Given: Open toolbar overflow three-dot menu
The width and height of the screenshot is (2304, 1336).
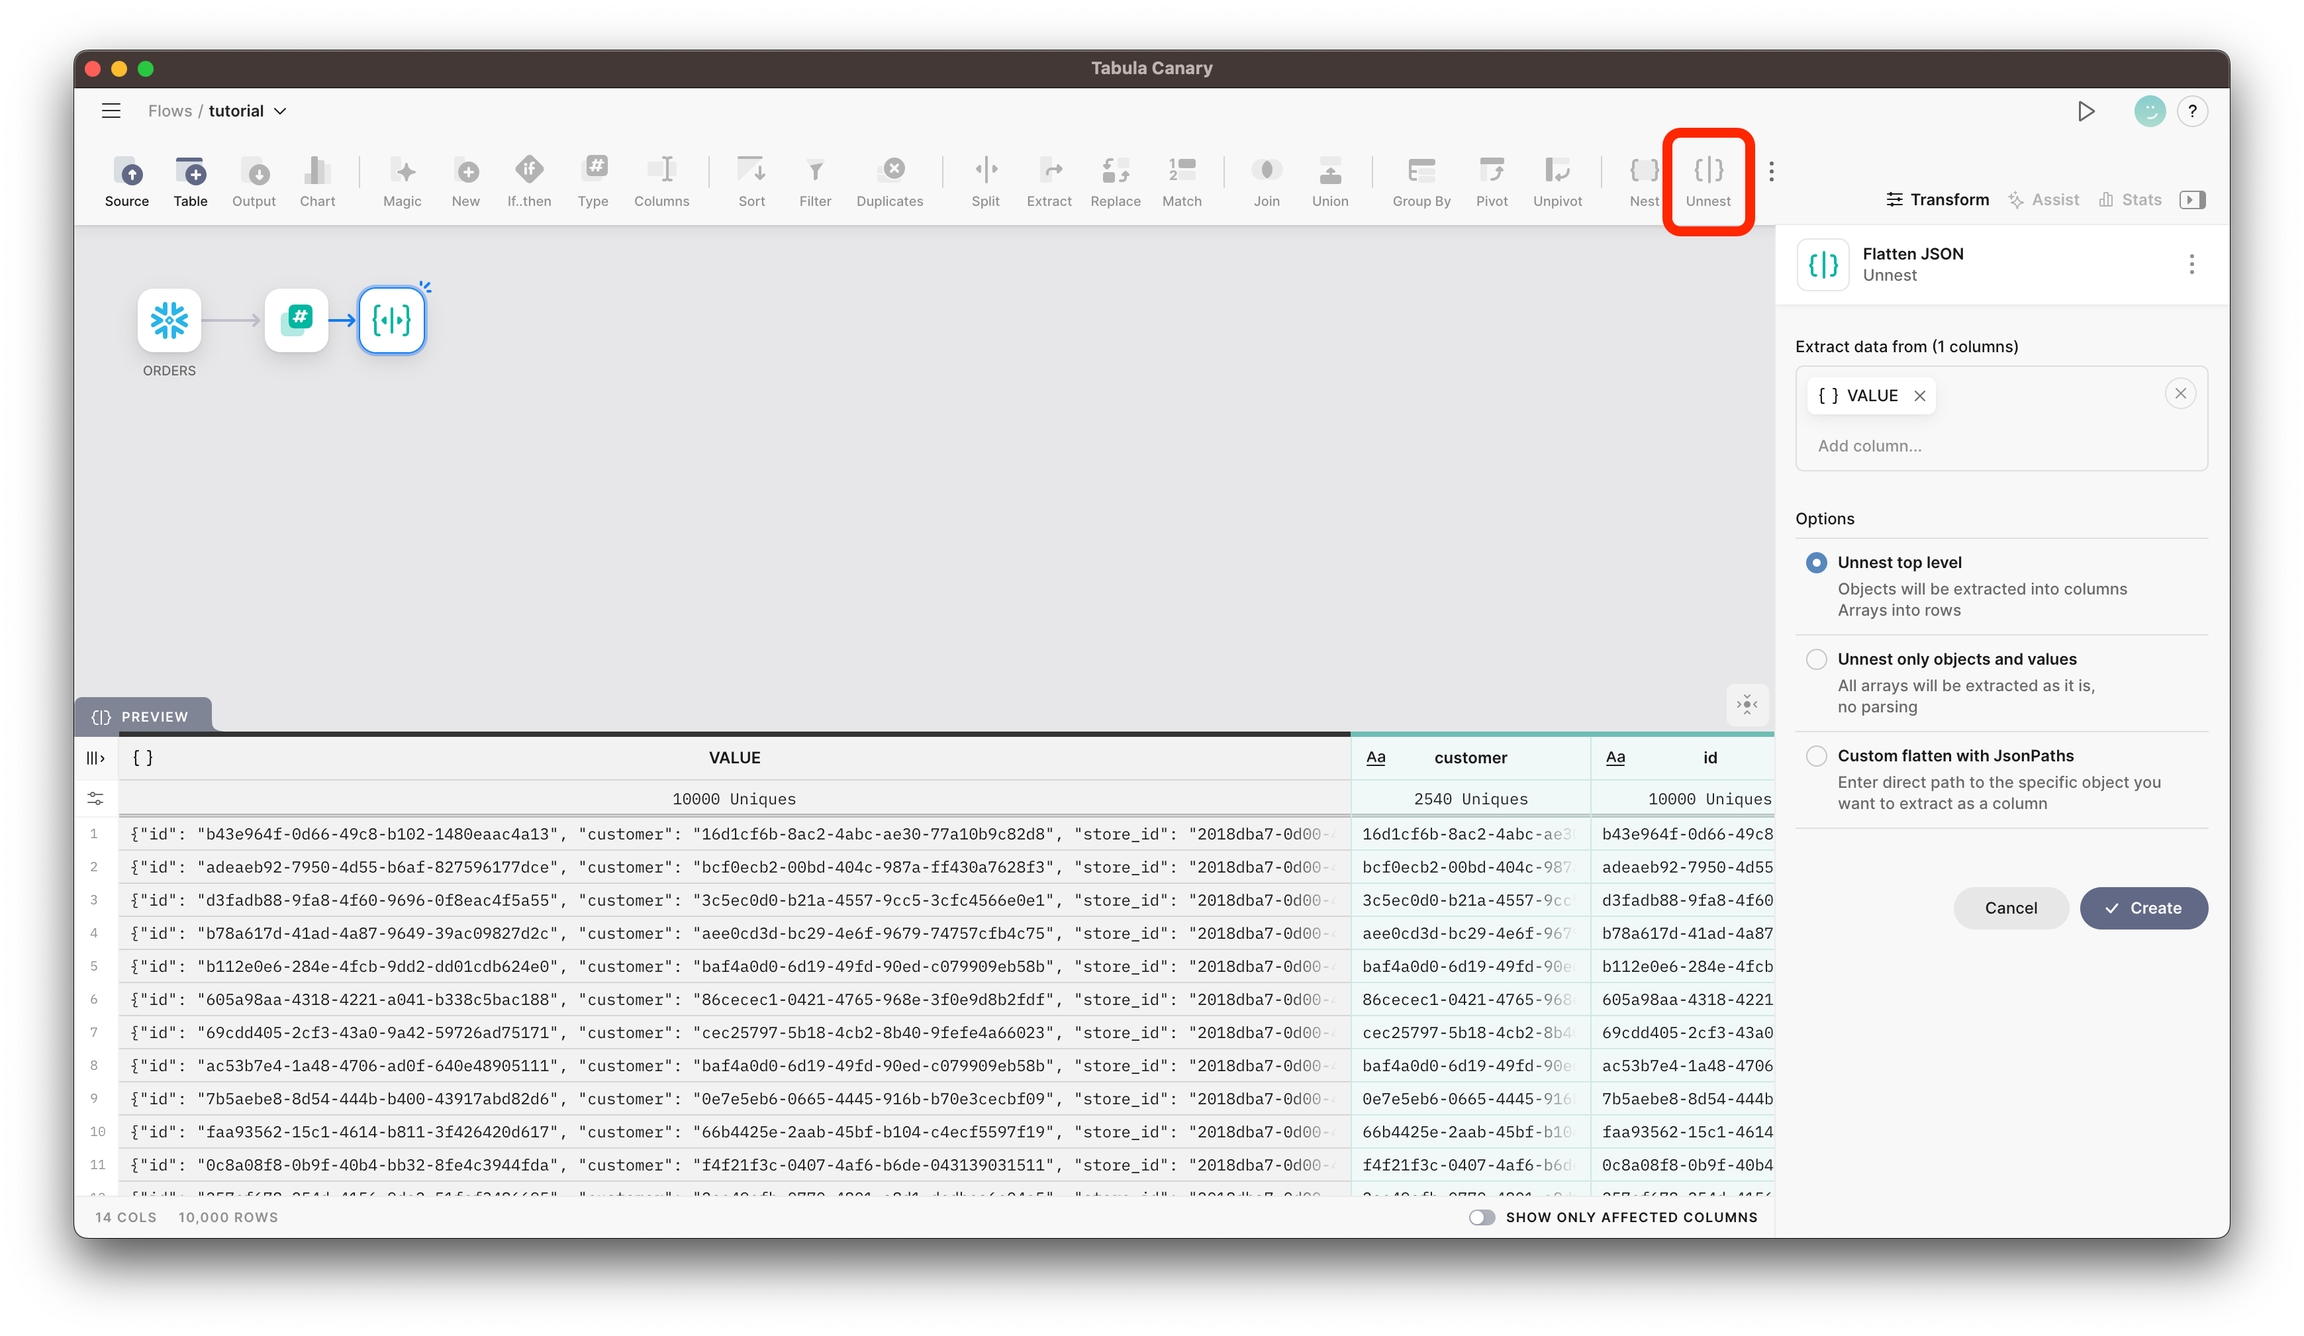Looking at the screenshot, I should pos(1771,172).
